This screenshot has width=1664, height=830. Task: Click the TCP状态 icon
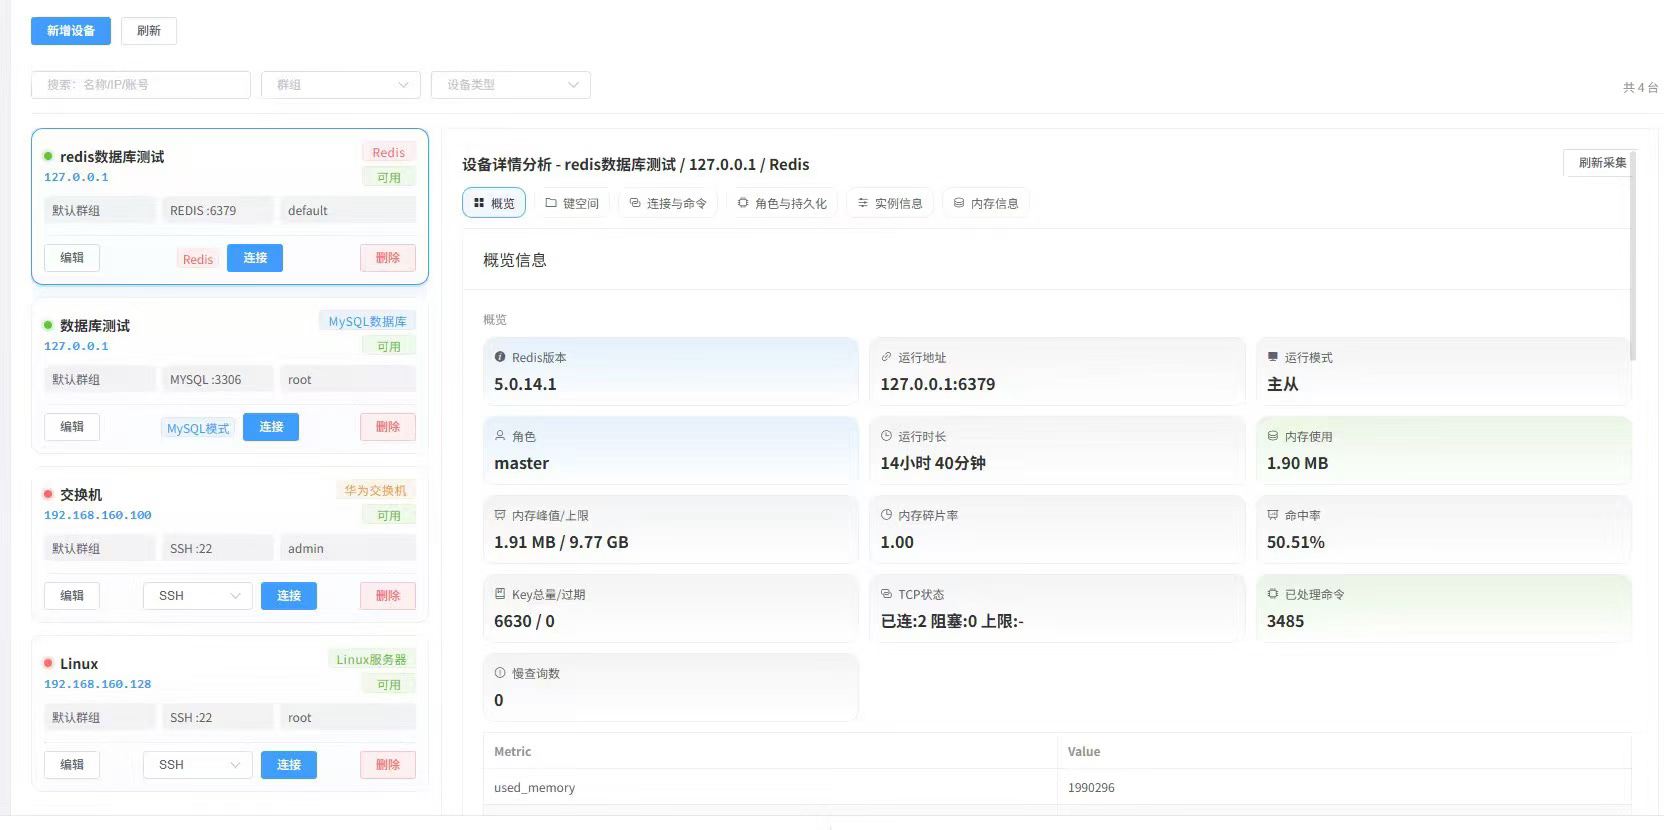(x=886, y=594)
